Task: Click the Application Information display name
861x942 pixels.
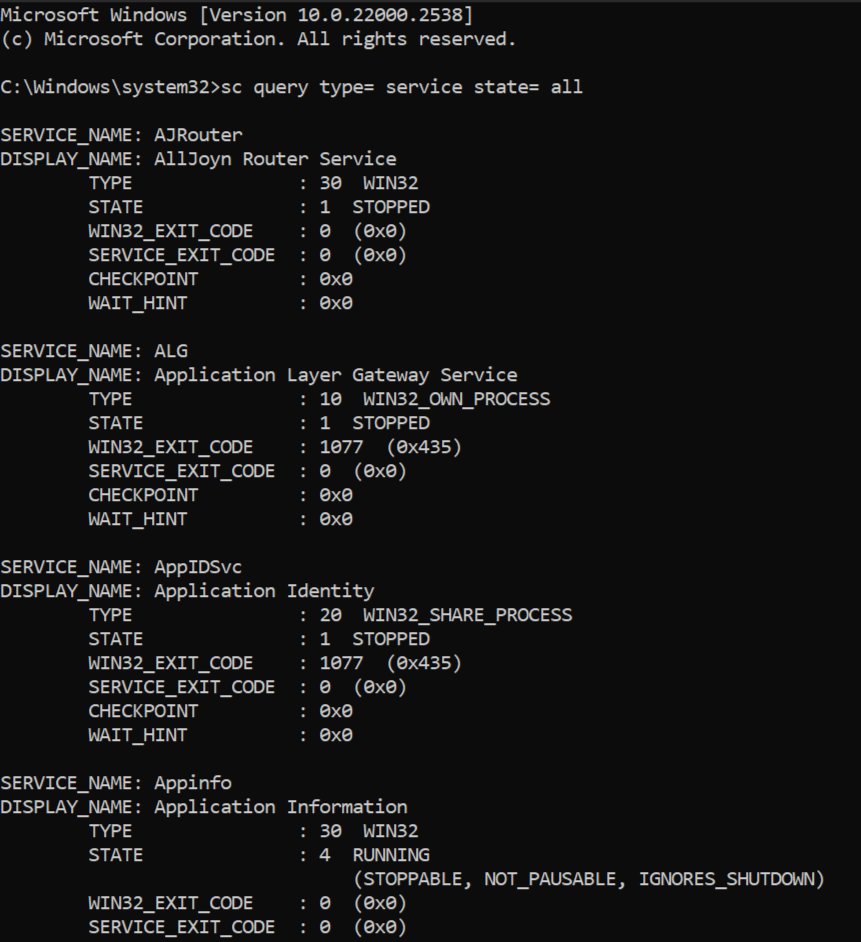Action: pyautogui.click(x=280, y=807)
